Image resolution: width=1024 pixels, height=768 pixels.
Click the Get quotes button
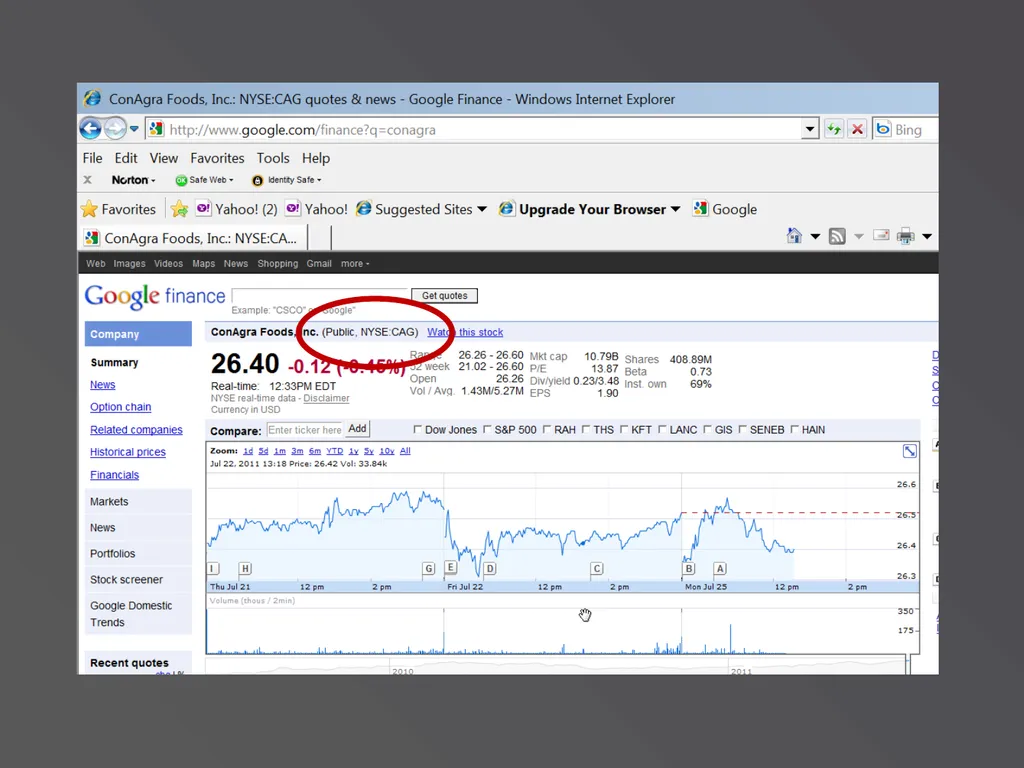(x=444, y=296)
